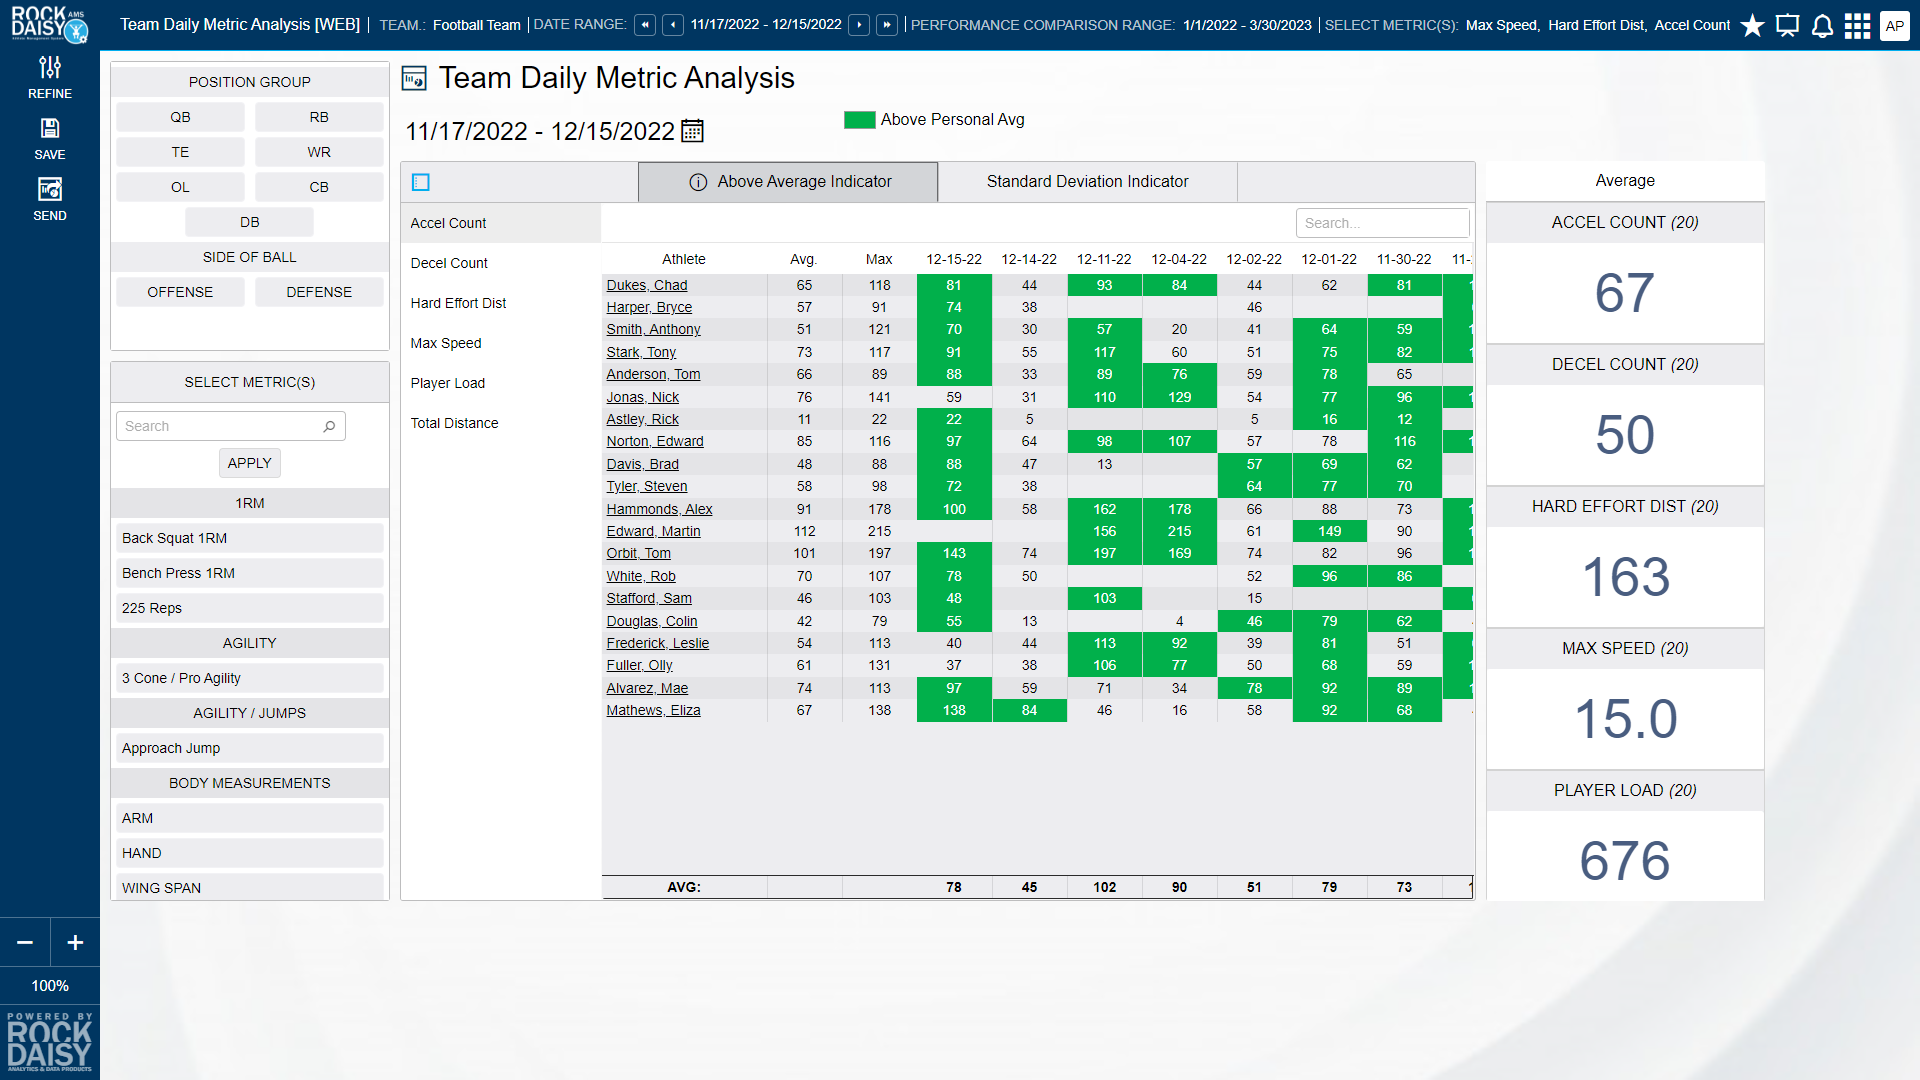Toggle the OFFENSE side filter

180,292
